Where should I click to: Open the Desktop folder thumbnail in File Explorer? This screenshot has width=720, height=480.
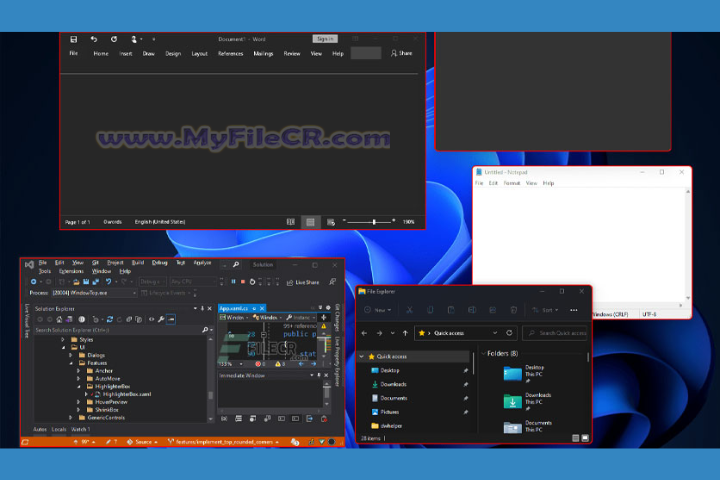coord(512,373)
